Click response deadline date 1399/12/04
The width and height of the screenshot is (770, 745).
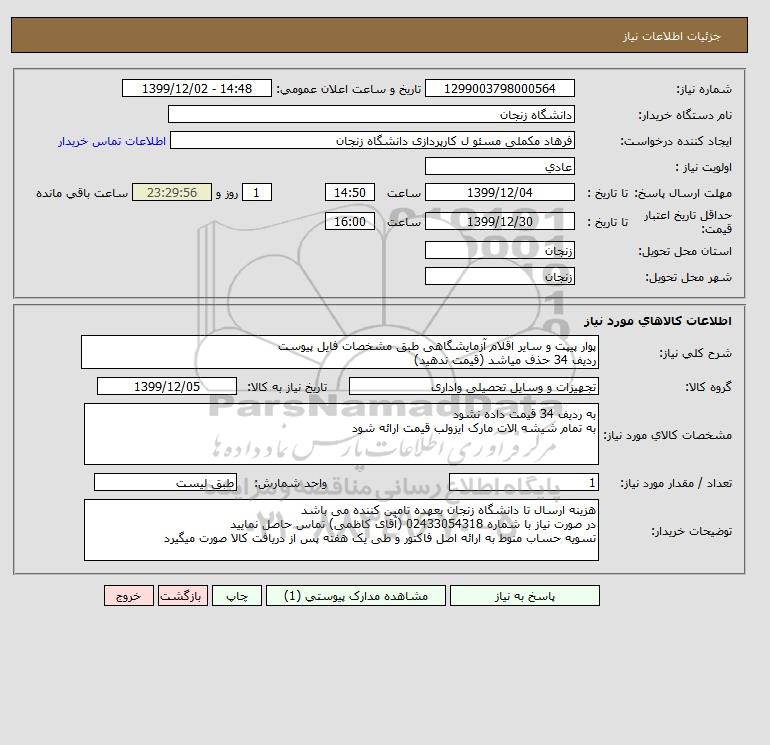(x=499, y=193)
